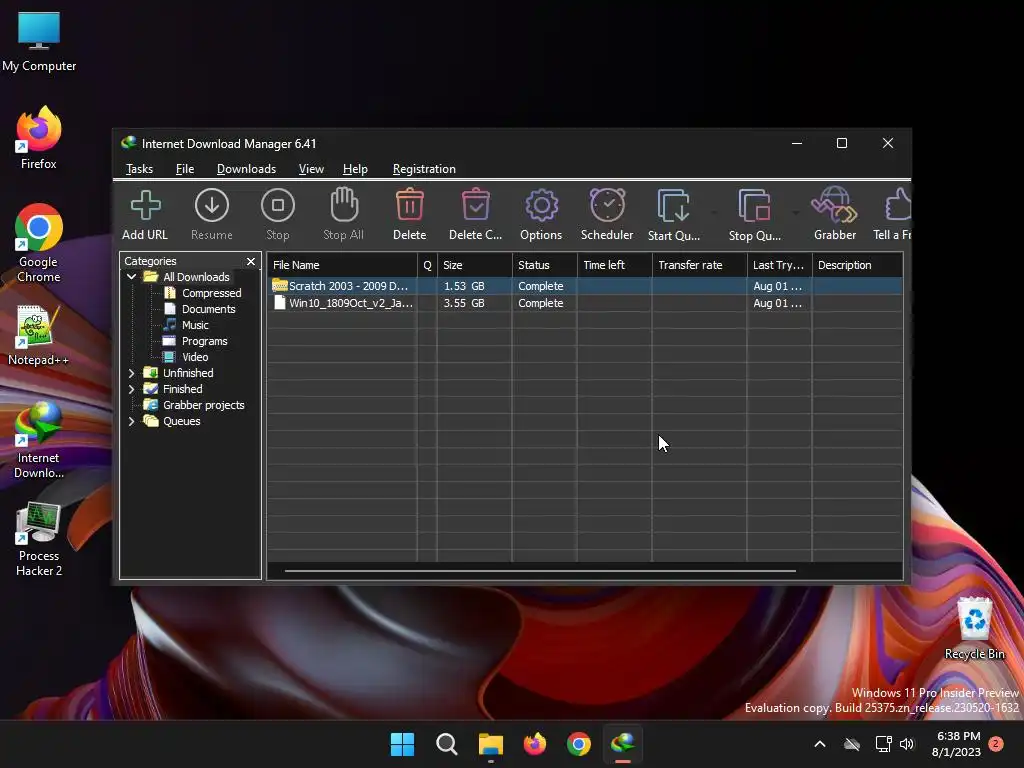Close the Categories panel

tap(251, 261)
